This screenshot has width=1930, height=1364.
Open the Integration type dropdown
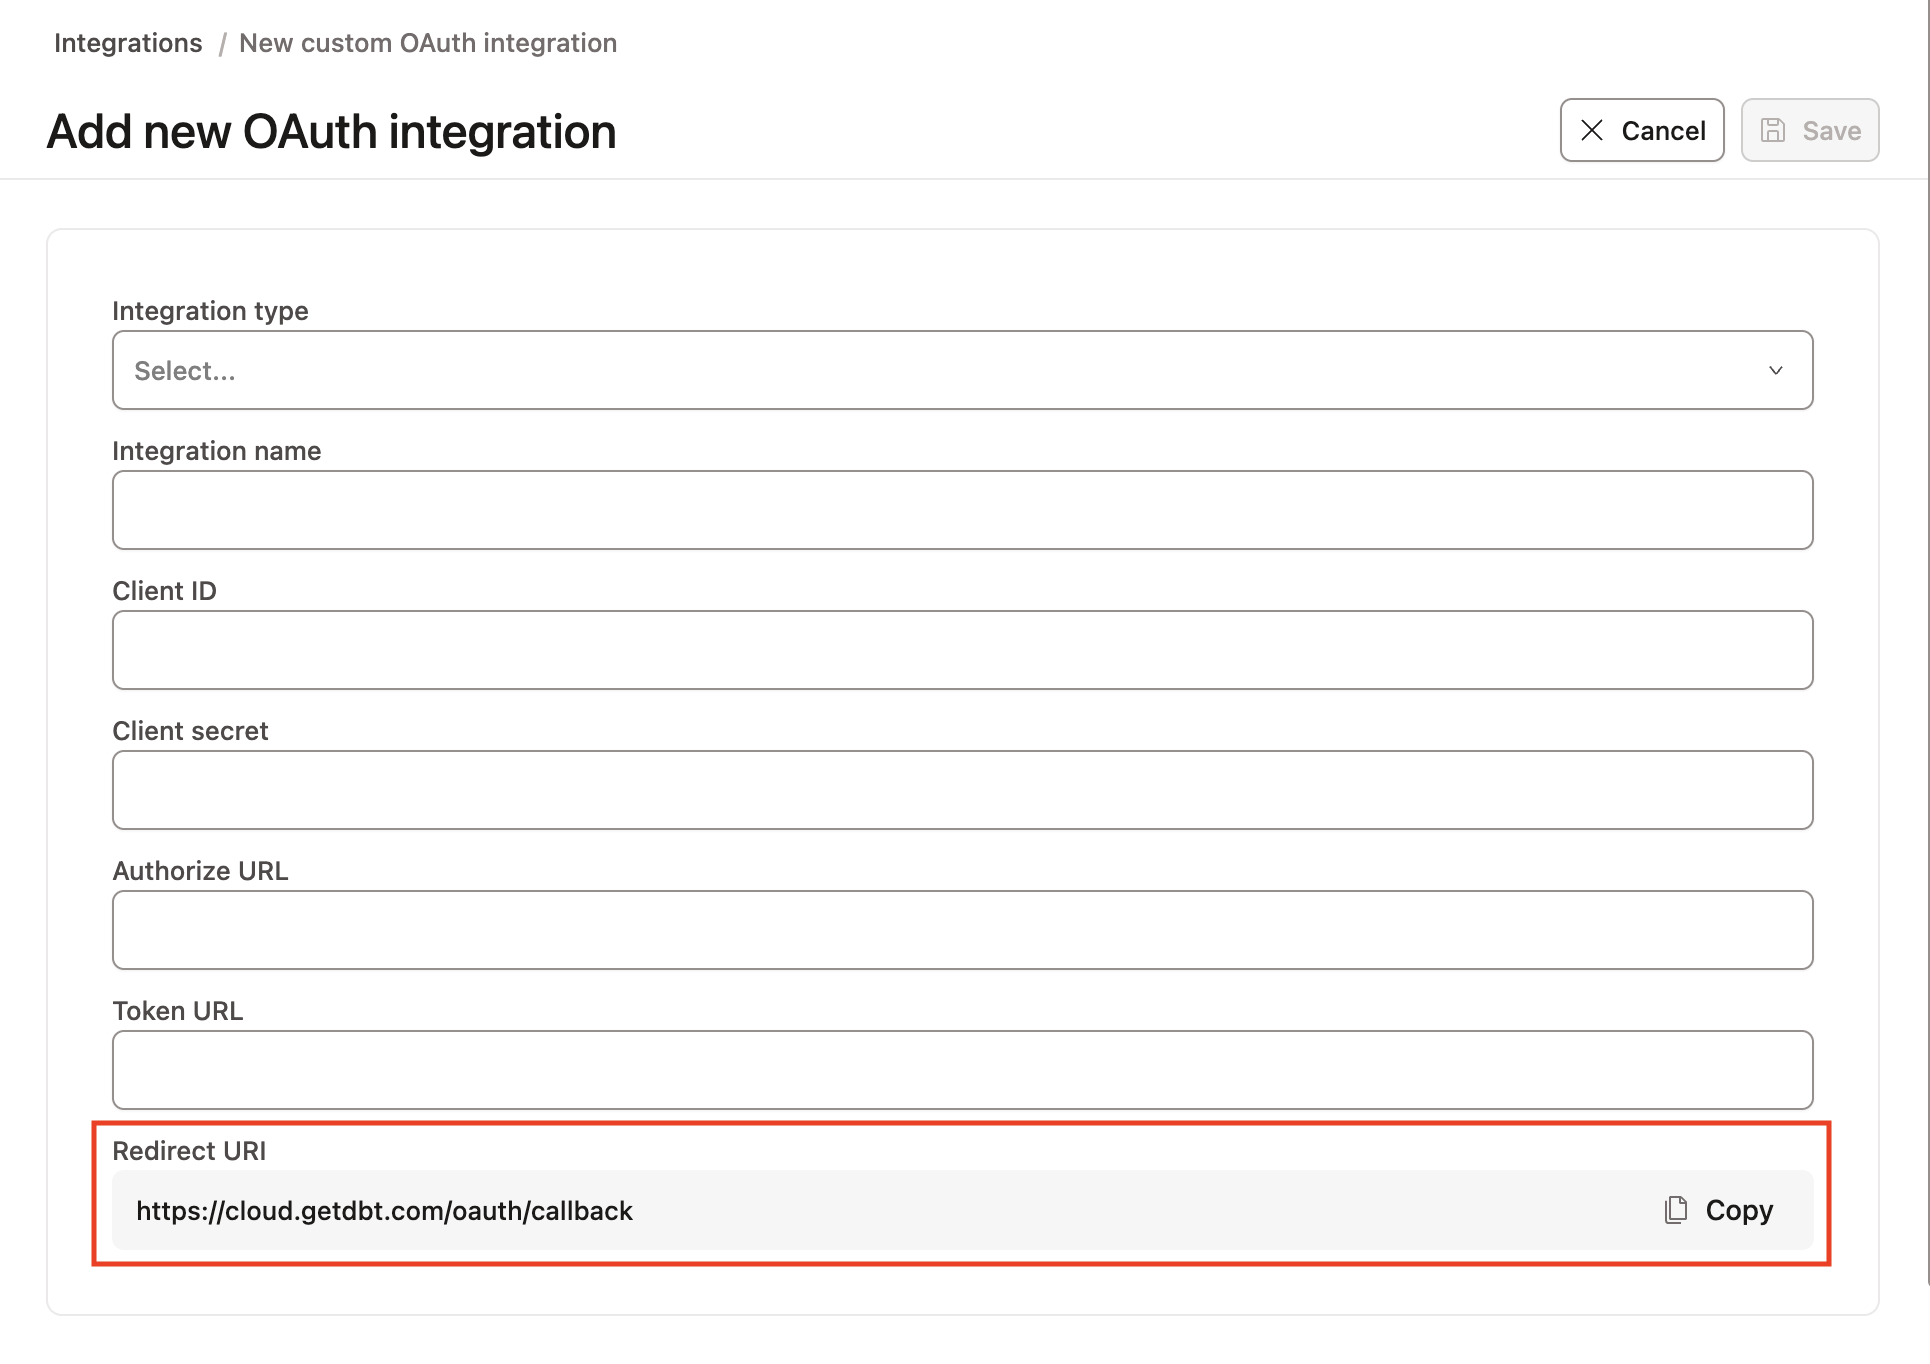(x=960, y=370)
